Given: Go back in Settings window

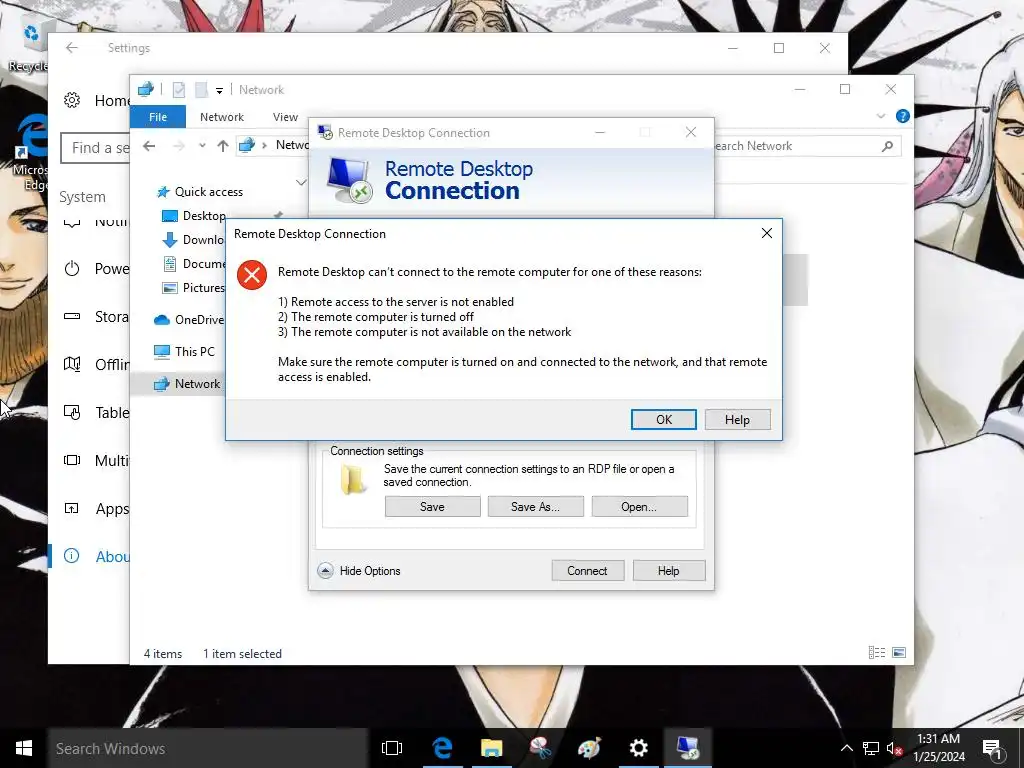Looking at the screenshot, I should [72, 48].
